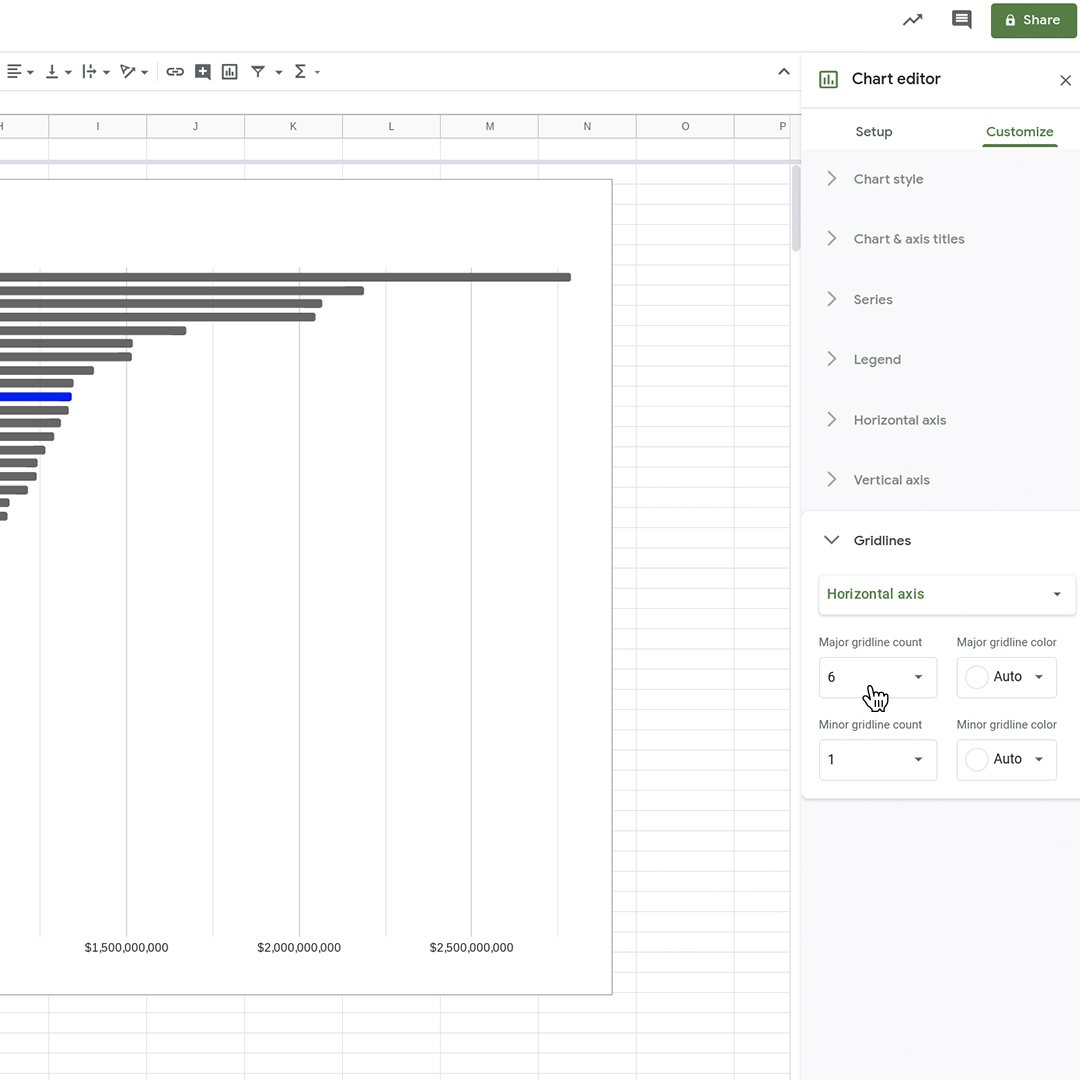1080x1080 pixels.
Task: Click the insert link icon
Action: [x=175, y=72]
